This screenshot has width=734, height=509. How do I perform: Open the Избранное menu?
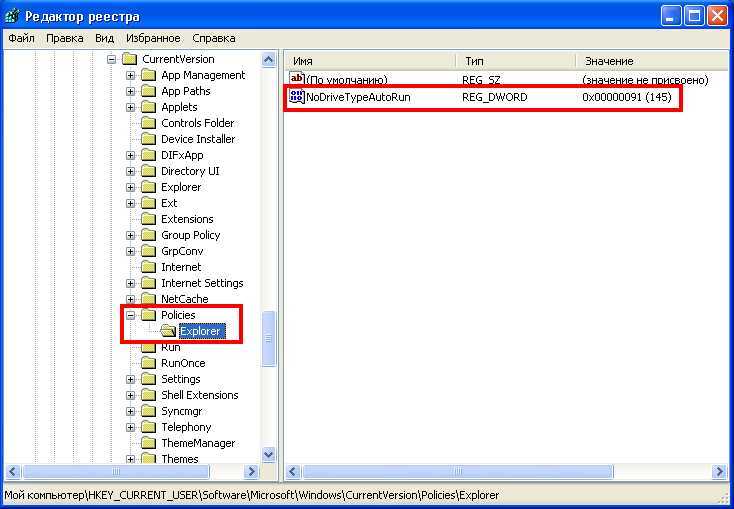[153, 38]
